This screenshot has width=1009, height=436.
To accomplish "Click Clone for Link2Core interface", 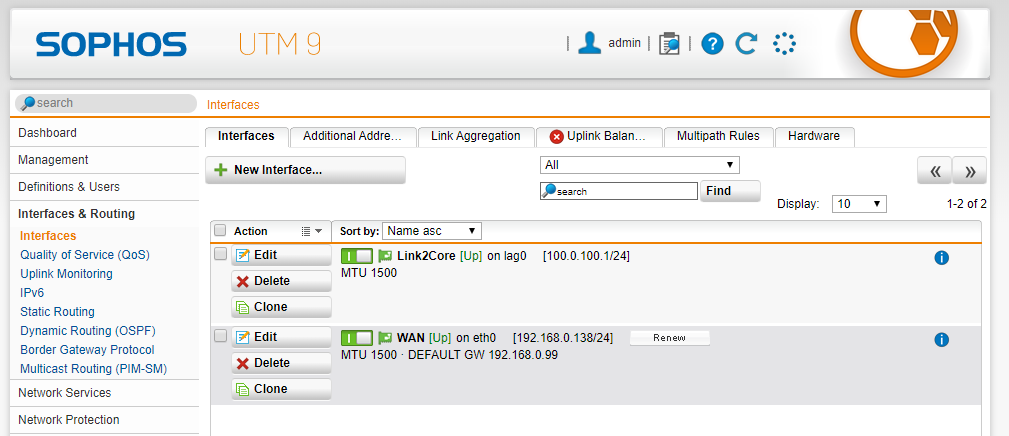I will click(x=281, y=307).
